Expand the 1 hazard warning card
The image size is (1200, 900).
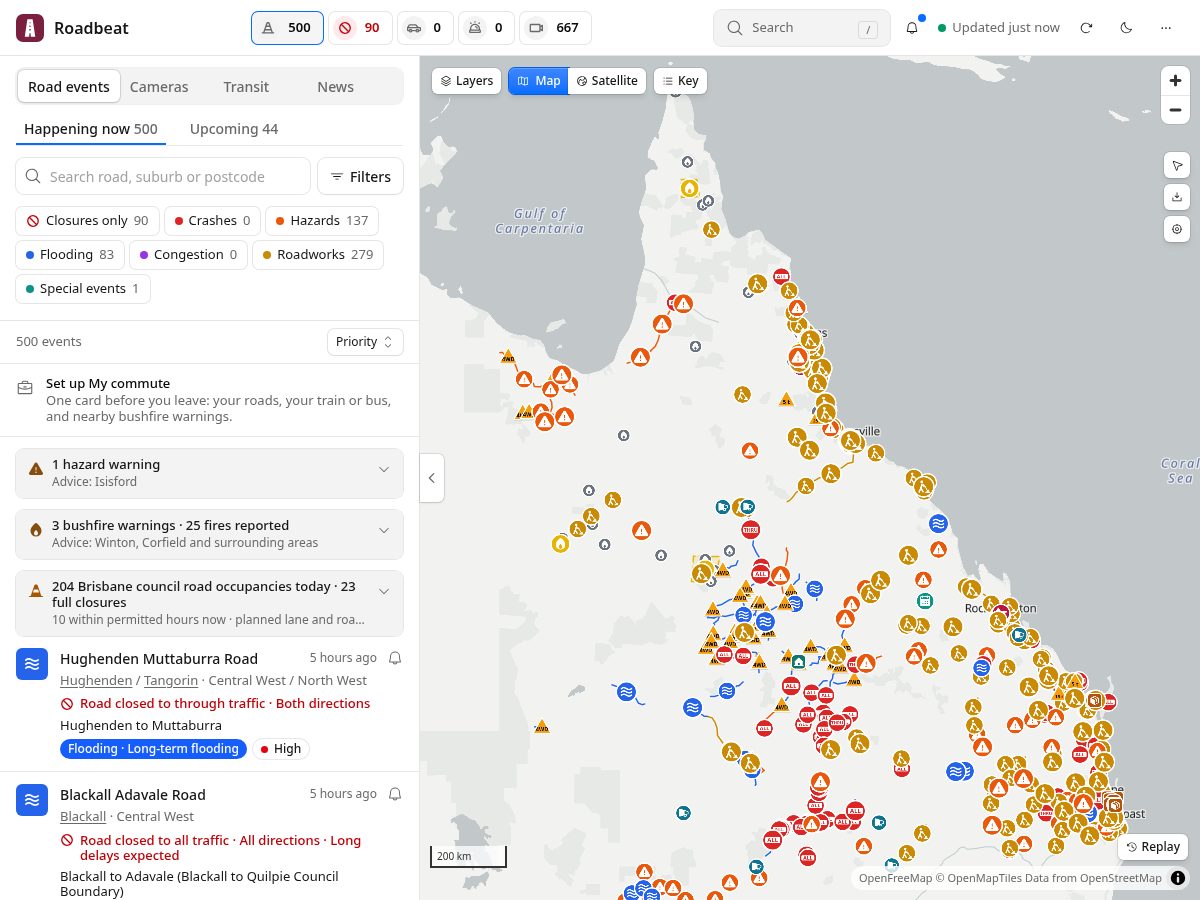[x=210, y=473]
